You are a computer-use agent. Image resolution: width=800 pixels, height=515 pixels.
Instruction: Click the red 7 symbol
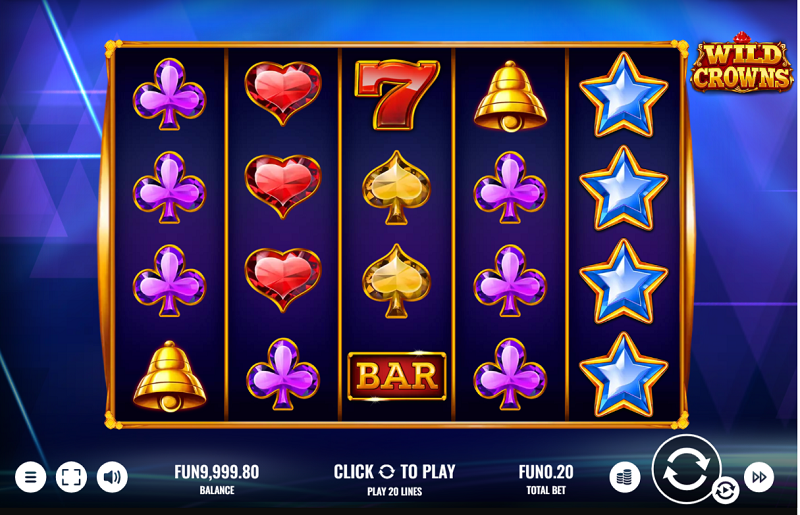396,94
